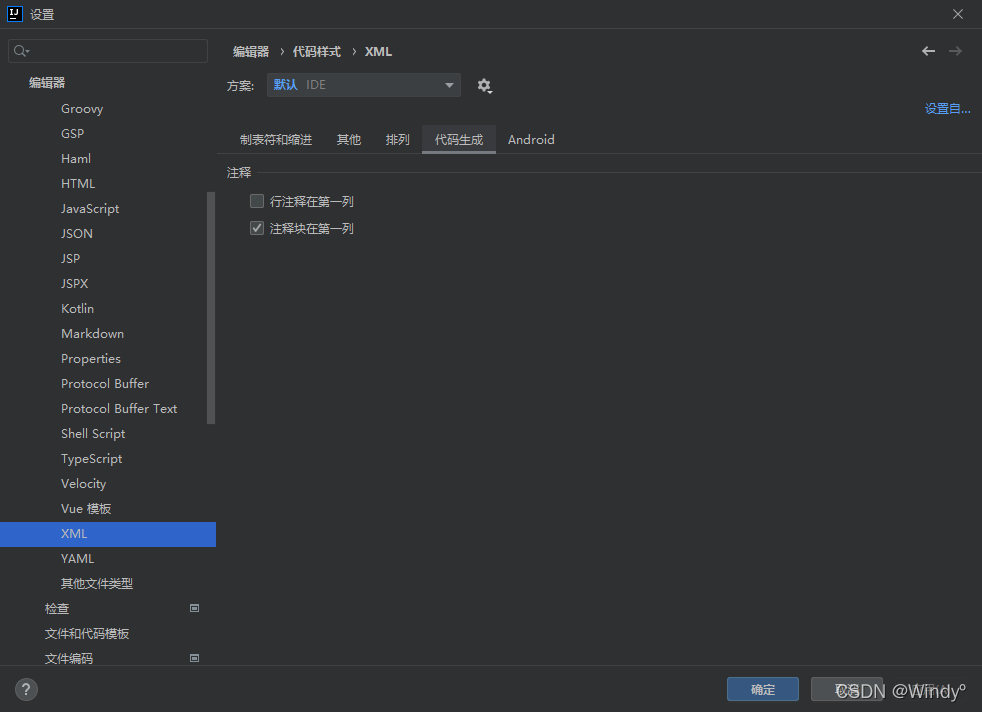Open 文件和代码模板 settings page
Image resolution: width=982 pixels, height=712 pixels.
tap(86, 634)
